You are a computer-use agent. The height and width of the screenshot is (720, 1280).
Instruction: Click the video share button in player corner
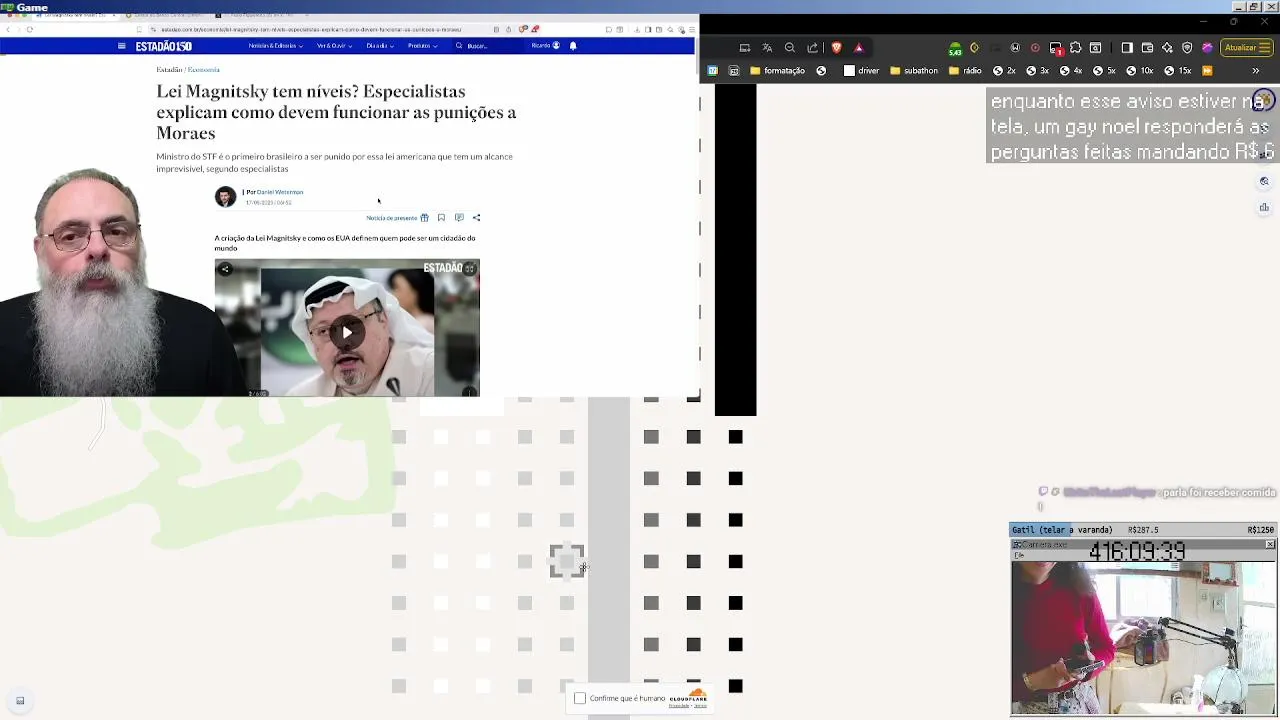click(x=225, y=269)
